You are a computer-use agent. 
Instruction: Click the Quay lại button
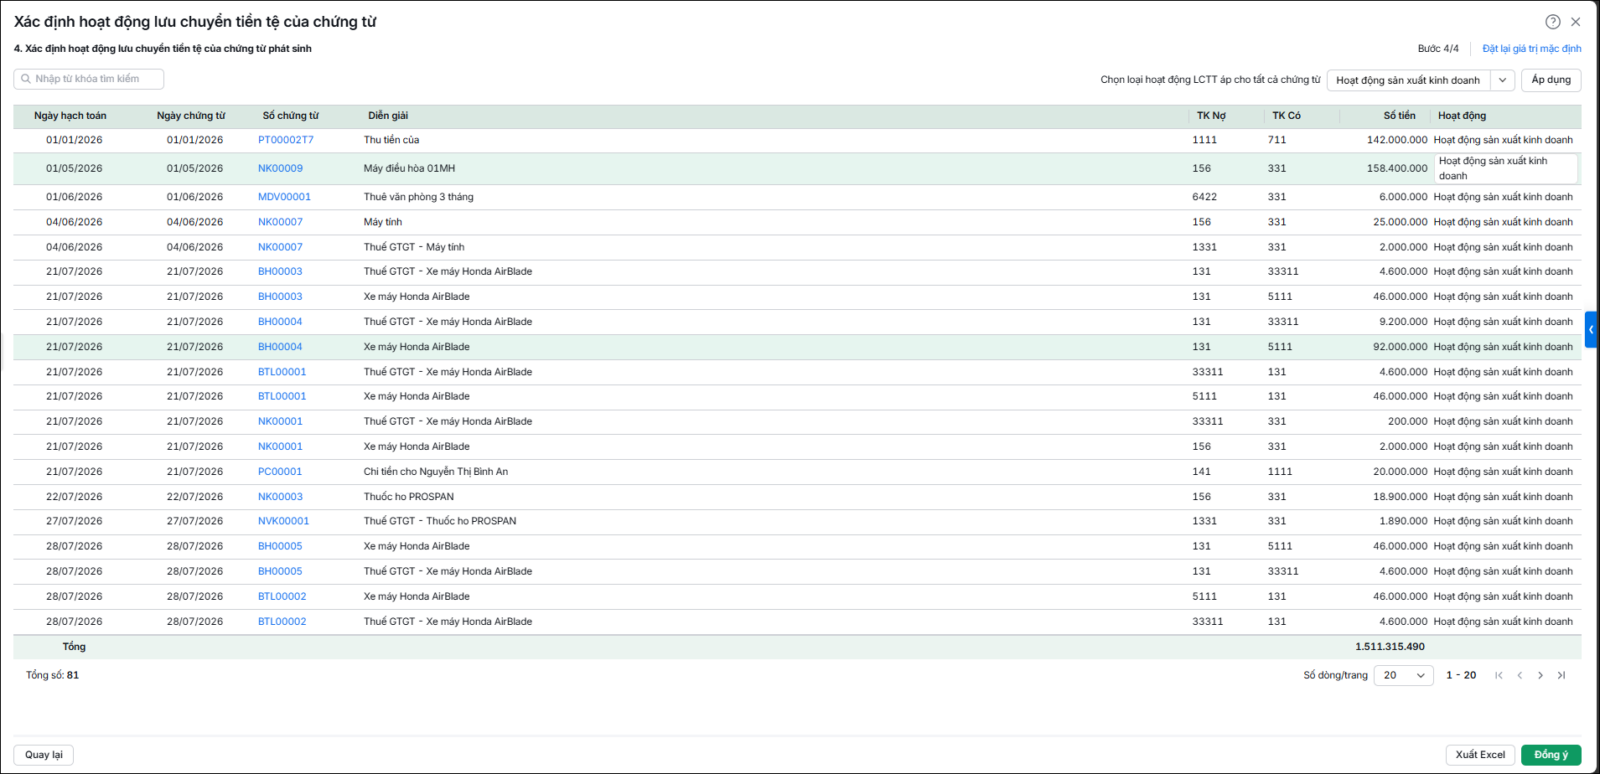click(x=44, y=755)
